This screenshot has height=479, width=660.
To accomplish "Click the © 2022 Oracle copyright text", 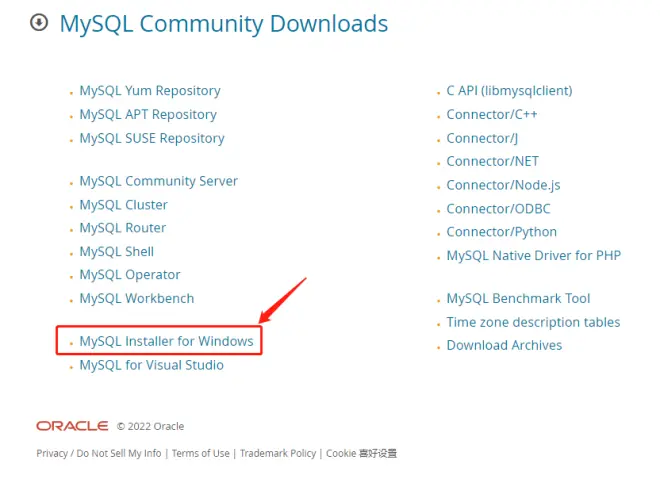I will 151,426.
